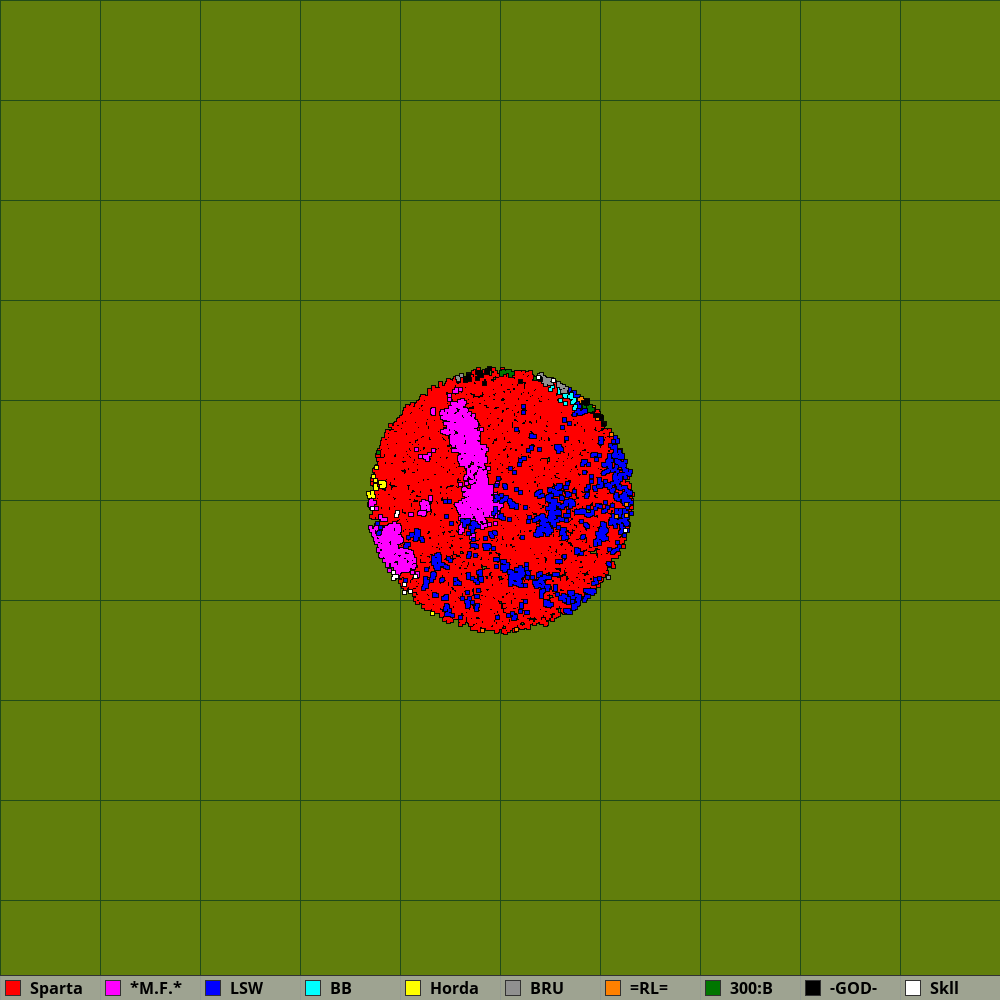Select the BRU label in legend
The height and width of the screenshot is (1000, 1000).
click(547, 989)
